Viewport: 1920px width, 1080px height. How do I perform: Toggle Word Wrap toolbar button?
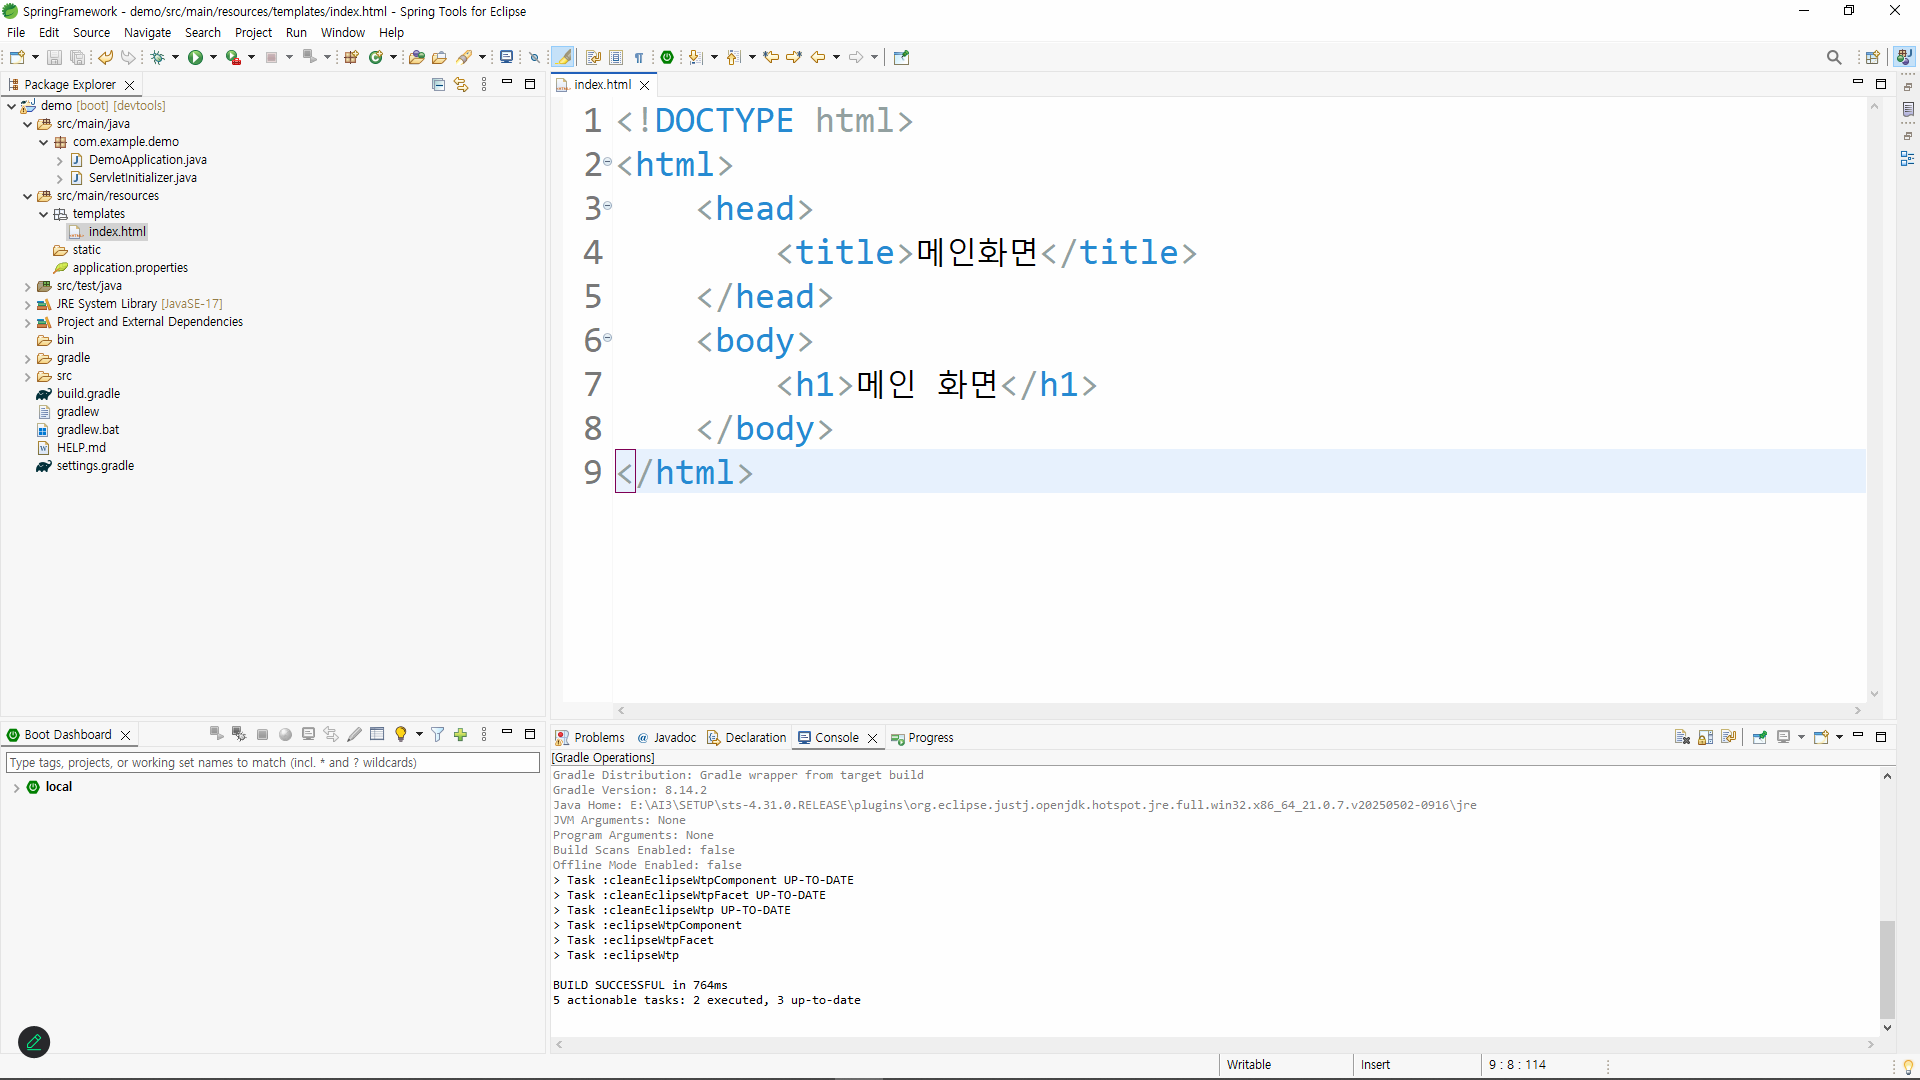pyautogui.click(x=593, y=57)
